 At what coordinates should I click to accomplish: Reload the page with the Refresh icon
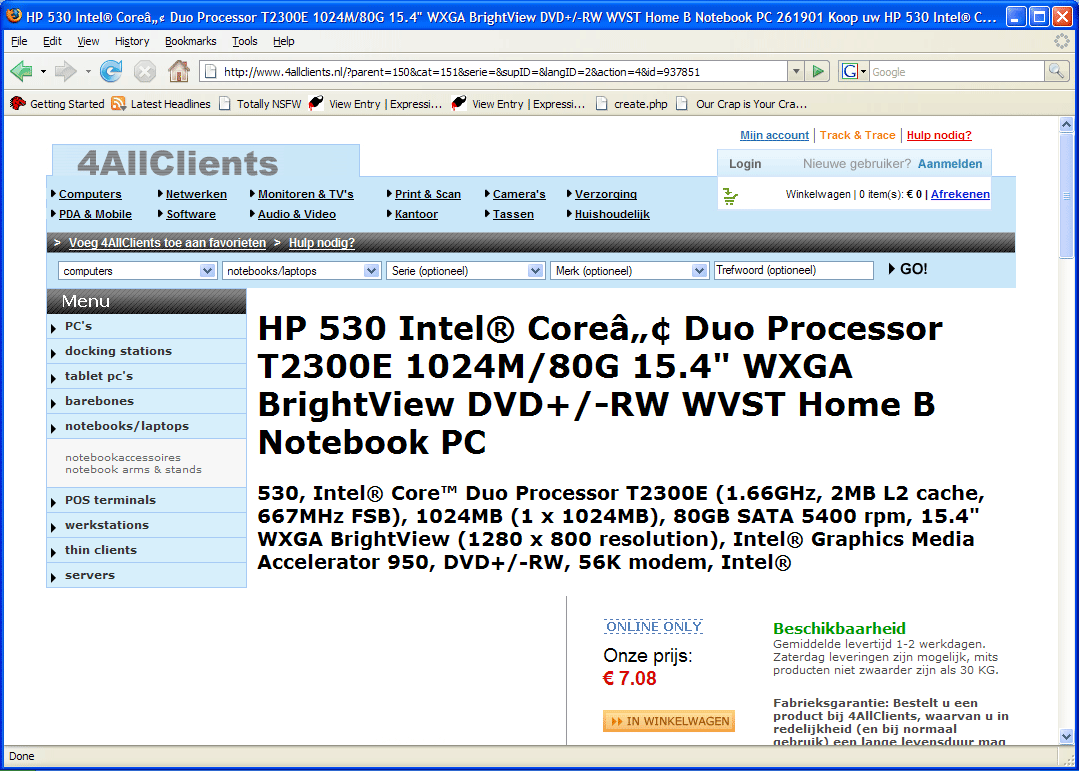(111, 71)
